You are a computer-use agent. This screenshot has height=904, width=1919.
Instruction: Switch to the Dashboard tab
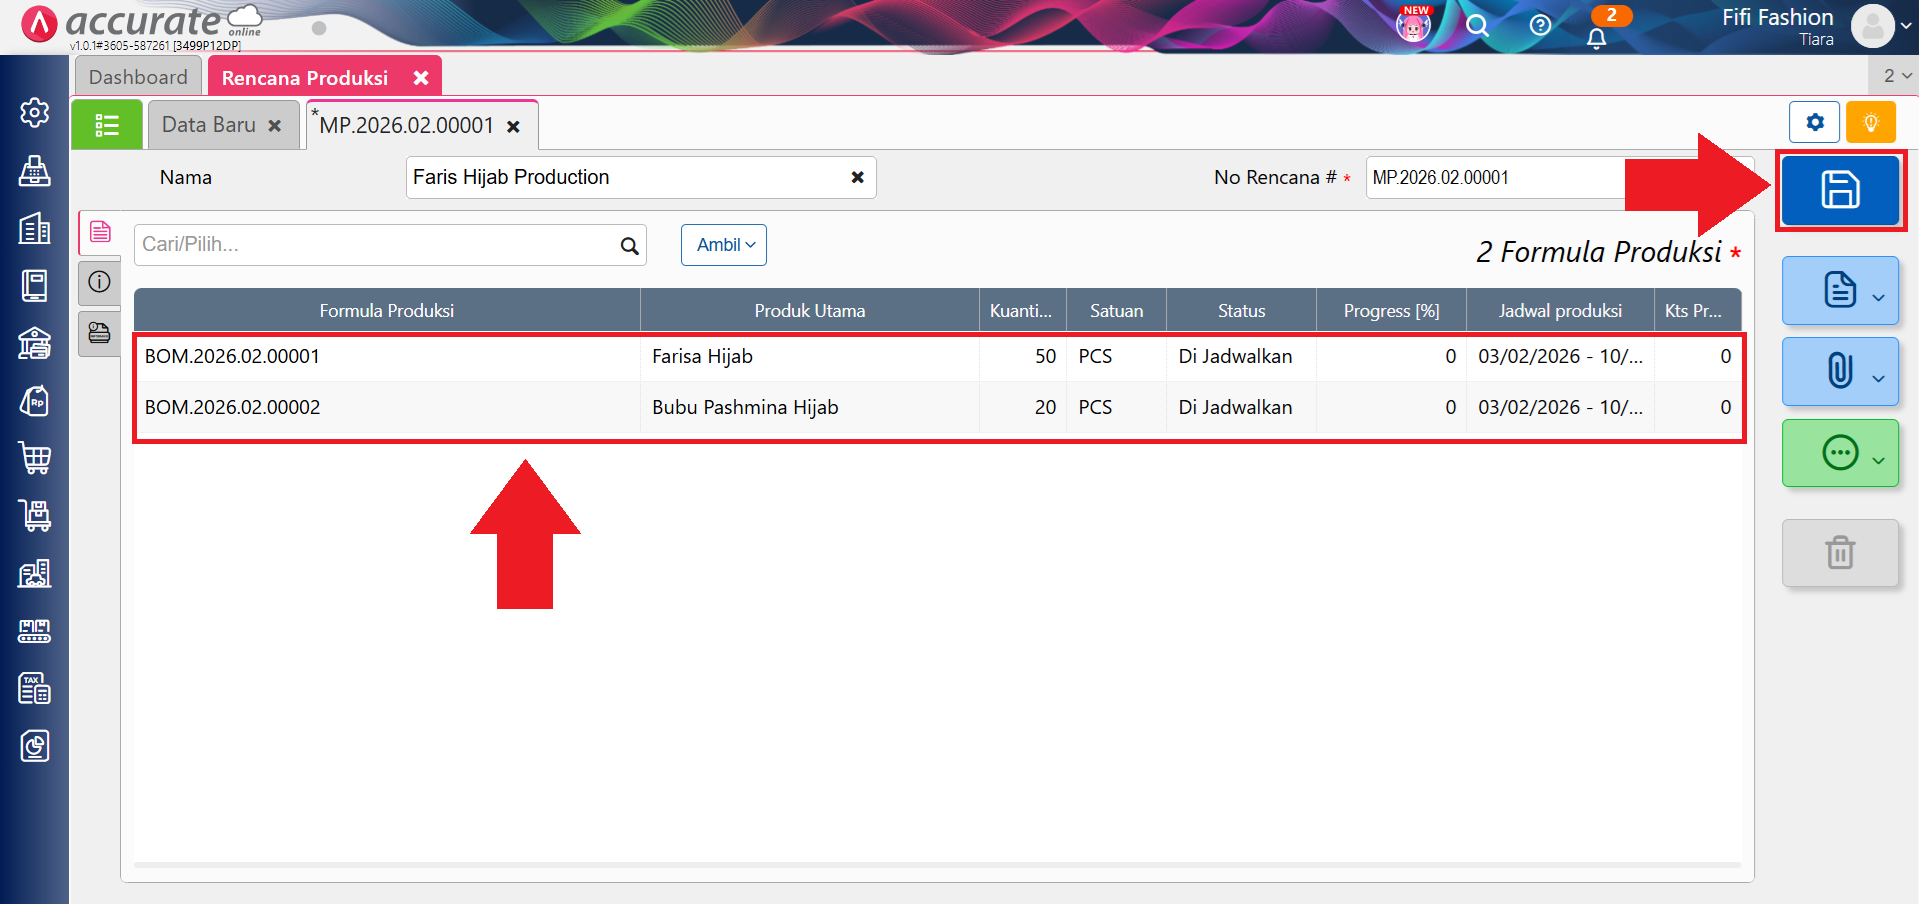pyautogui.click(x=138, y=77)
